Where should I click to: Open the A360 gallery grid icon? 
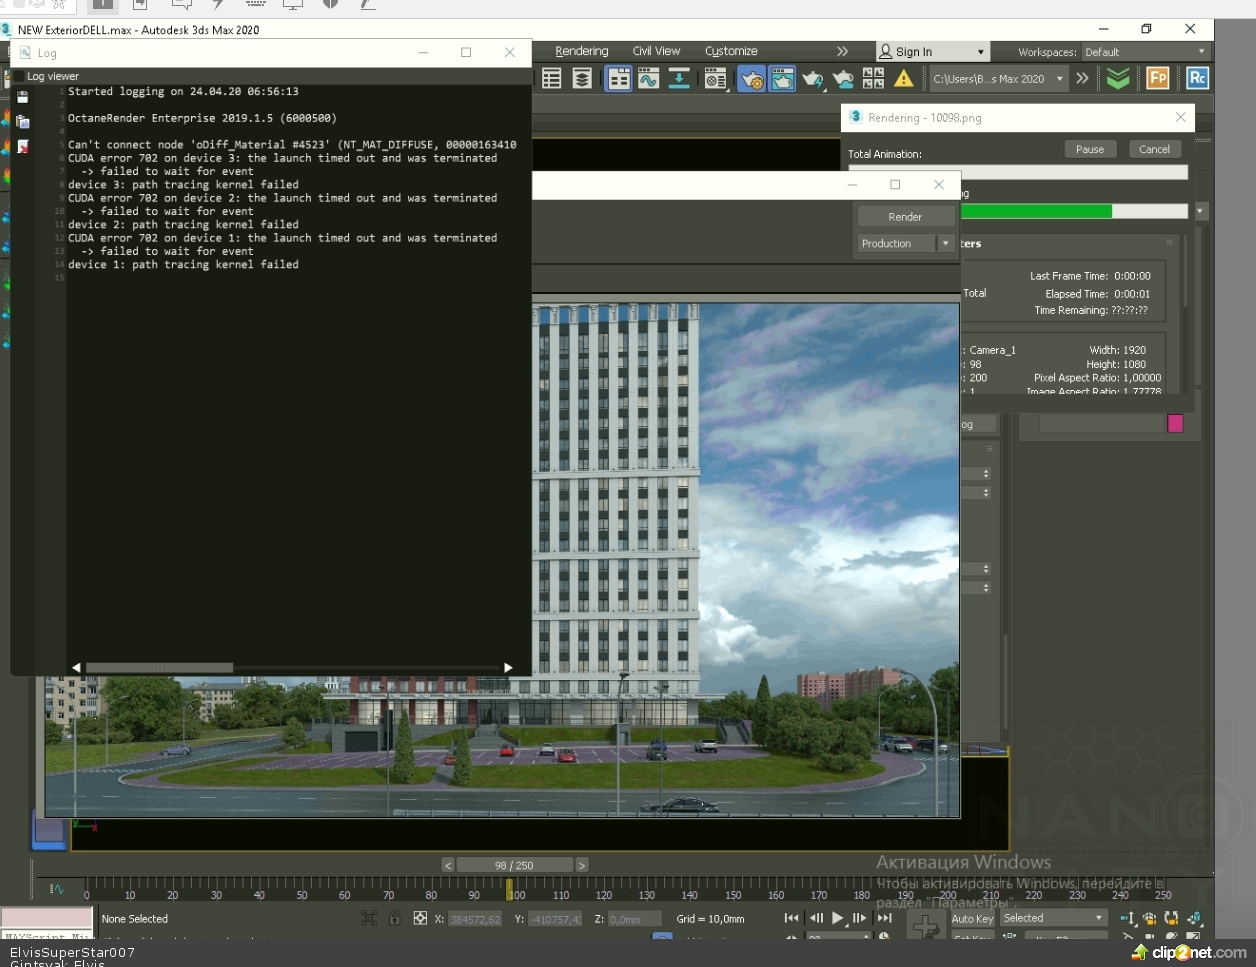tap(873, 78)
